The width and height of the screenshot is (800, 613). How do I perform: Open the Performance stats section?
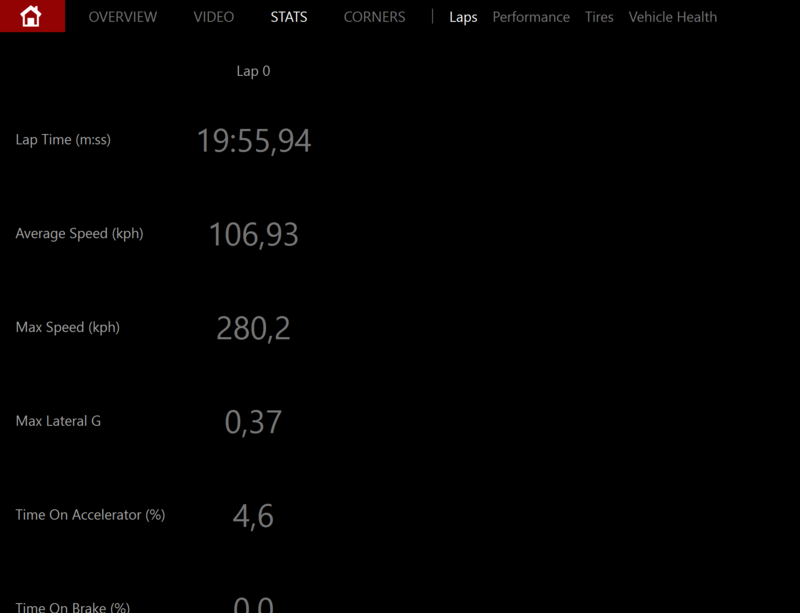pos(531,17)
